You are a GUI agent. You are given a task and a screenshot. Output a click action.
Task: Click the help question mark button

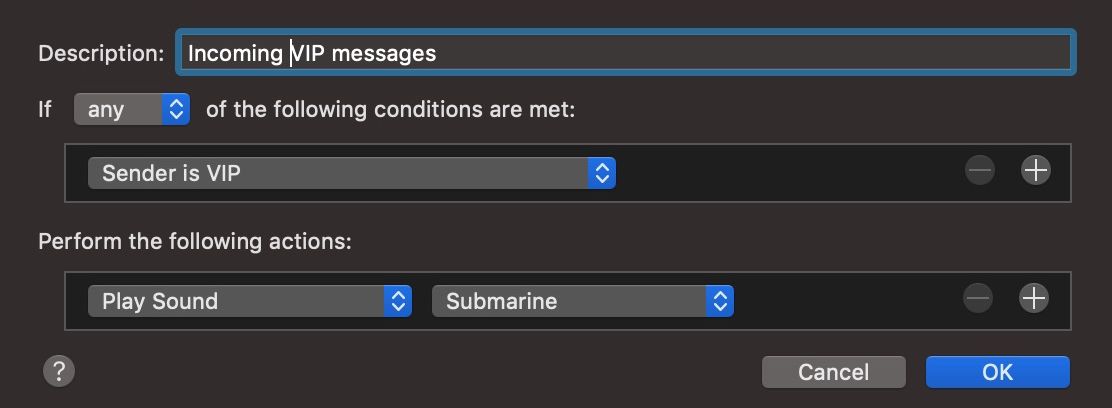(x=59, y=371)
